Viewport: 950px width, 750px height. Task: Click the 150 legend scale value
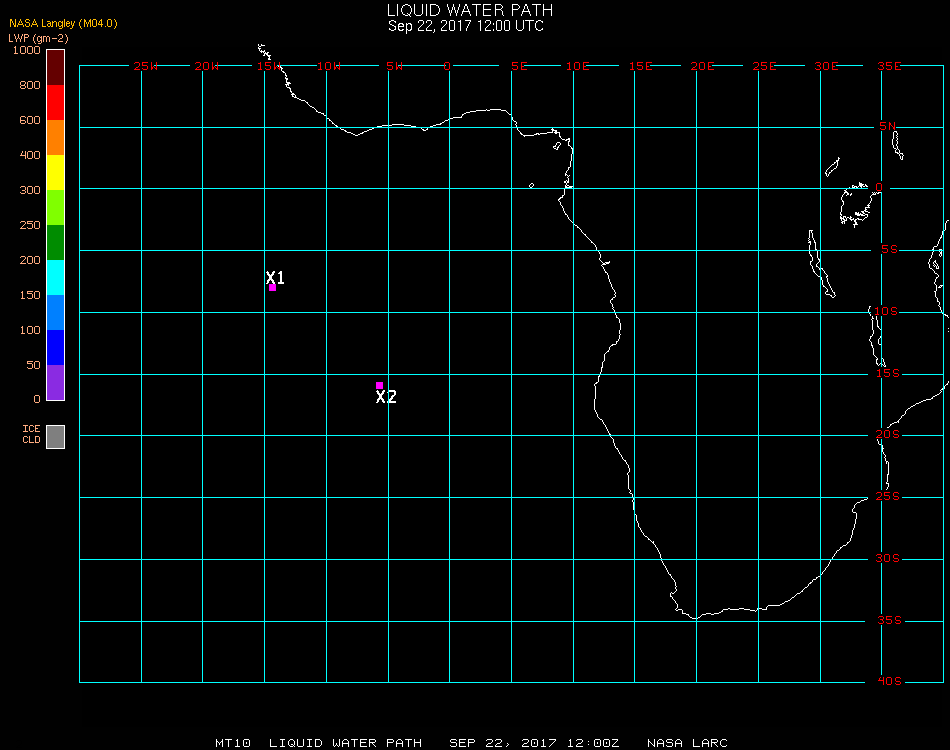click(30, 295)
